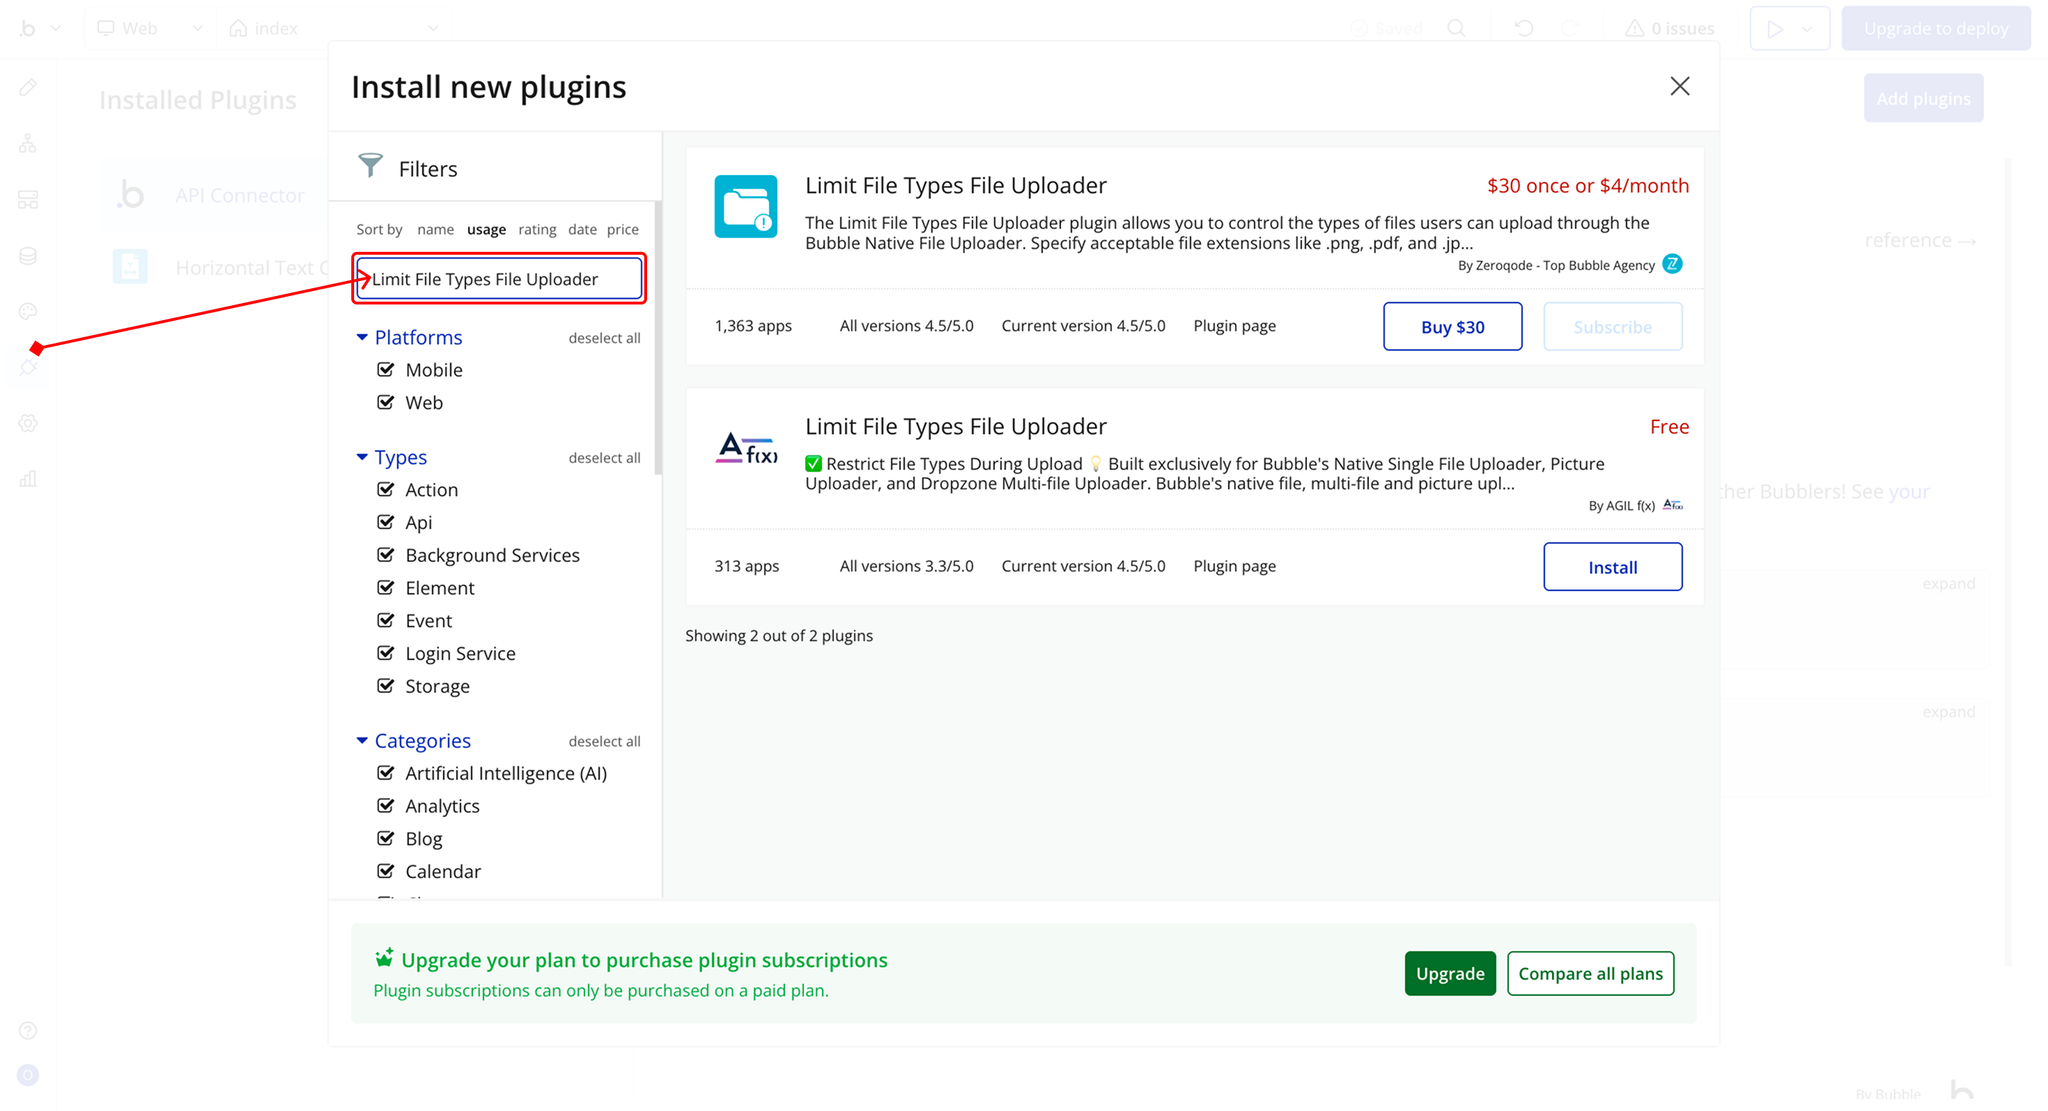This screenshot has width=2048, height=1111.
Task: Uncheck the Background Services type checkbox
Action: 386,555
